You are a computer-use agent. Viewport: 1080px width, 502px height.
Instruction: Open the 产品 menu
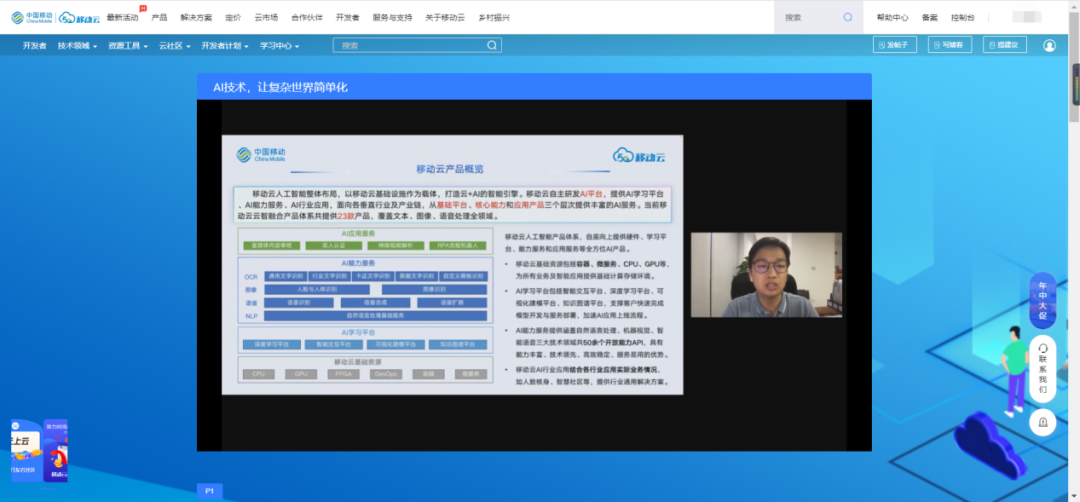(159, 17)
